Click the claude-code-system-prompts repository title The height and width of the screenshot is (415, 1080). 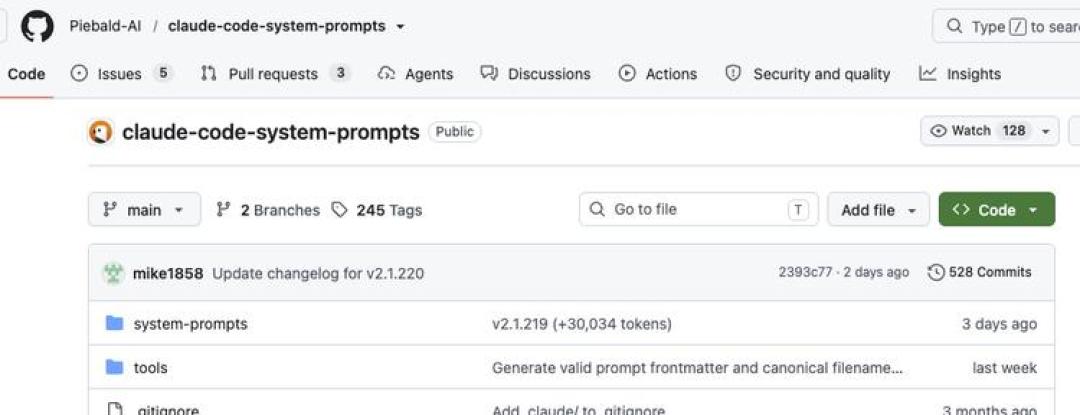[271, 131]
